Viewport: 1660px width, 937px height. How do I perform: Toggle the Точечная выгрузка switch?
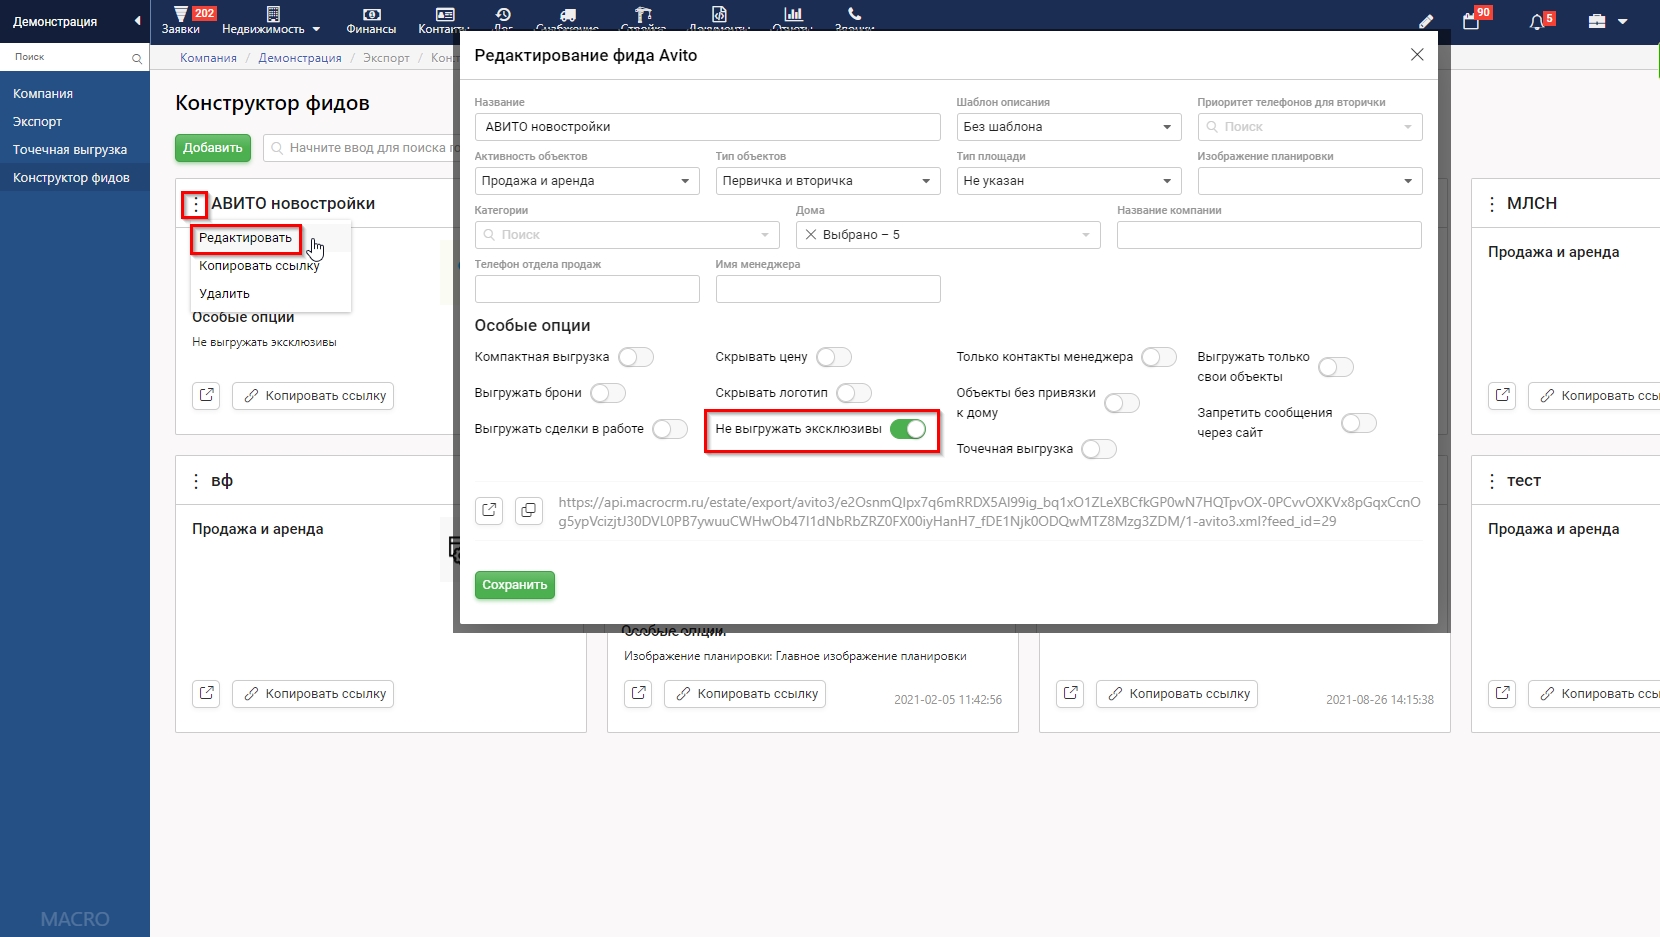coord(1098,449)
